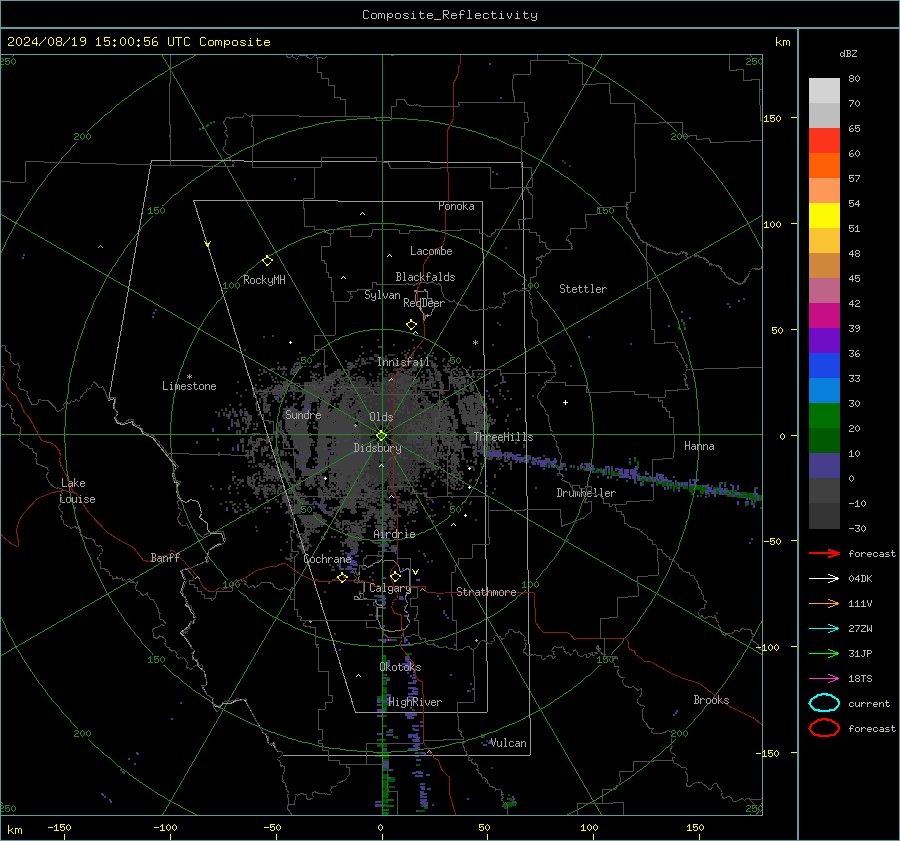The height and width of the screenshot is (841, 900).
Task: Click the Composite_Reflectivity title text
Action: 449,15
